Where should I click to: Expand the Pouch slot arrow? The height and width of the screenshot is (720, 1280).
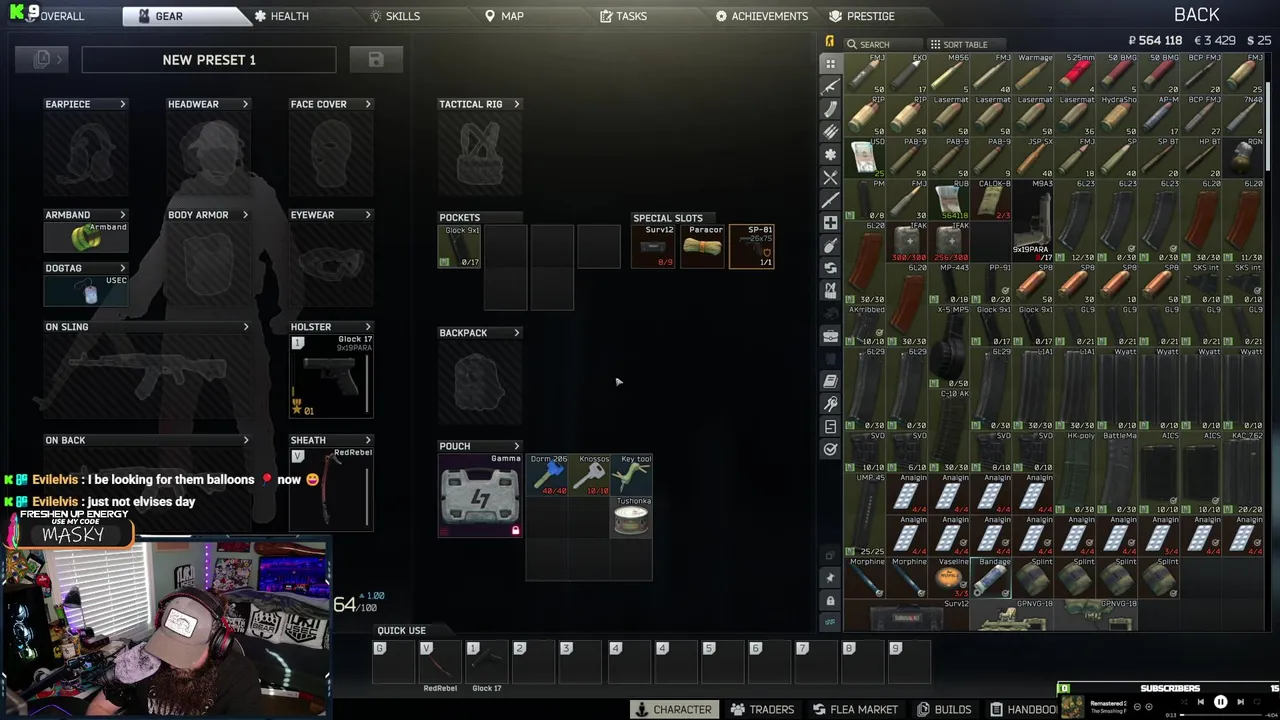pos(516,446)
